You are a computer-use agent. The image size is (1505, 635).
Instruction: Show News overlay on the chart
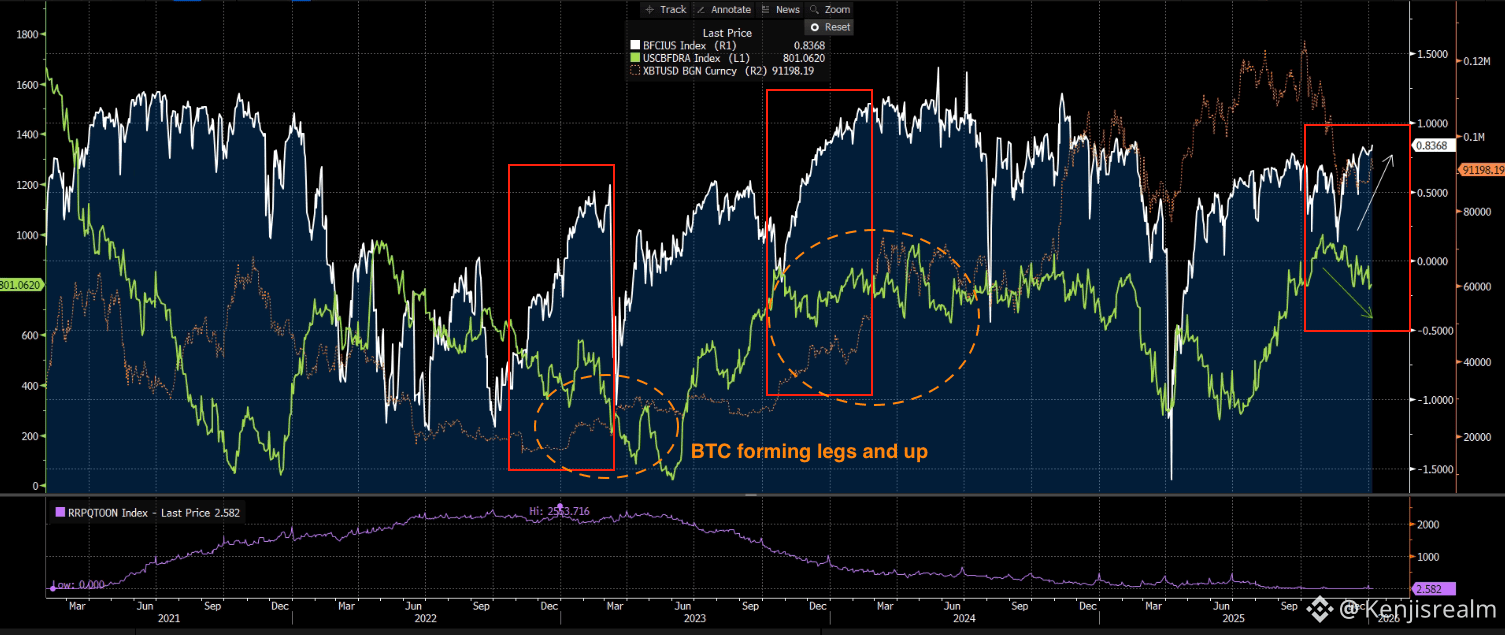780,9
